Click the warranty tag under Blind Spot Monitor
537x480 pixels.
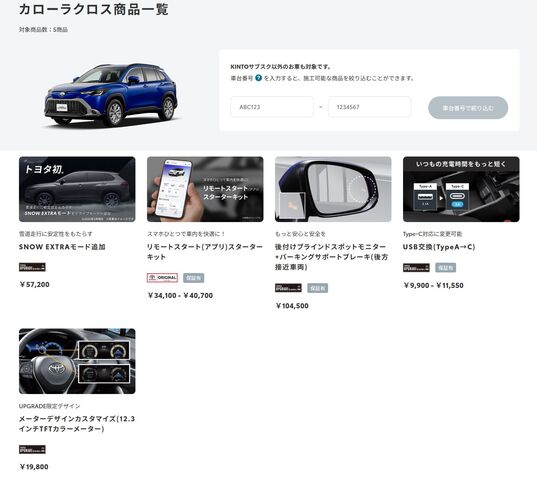click(317, 288)
